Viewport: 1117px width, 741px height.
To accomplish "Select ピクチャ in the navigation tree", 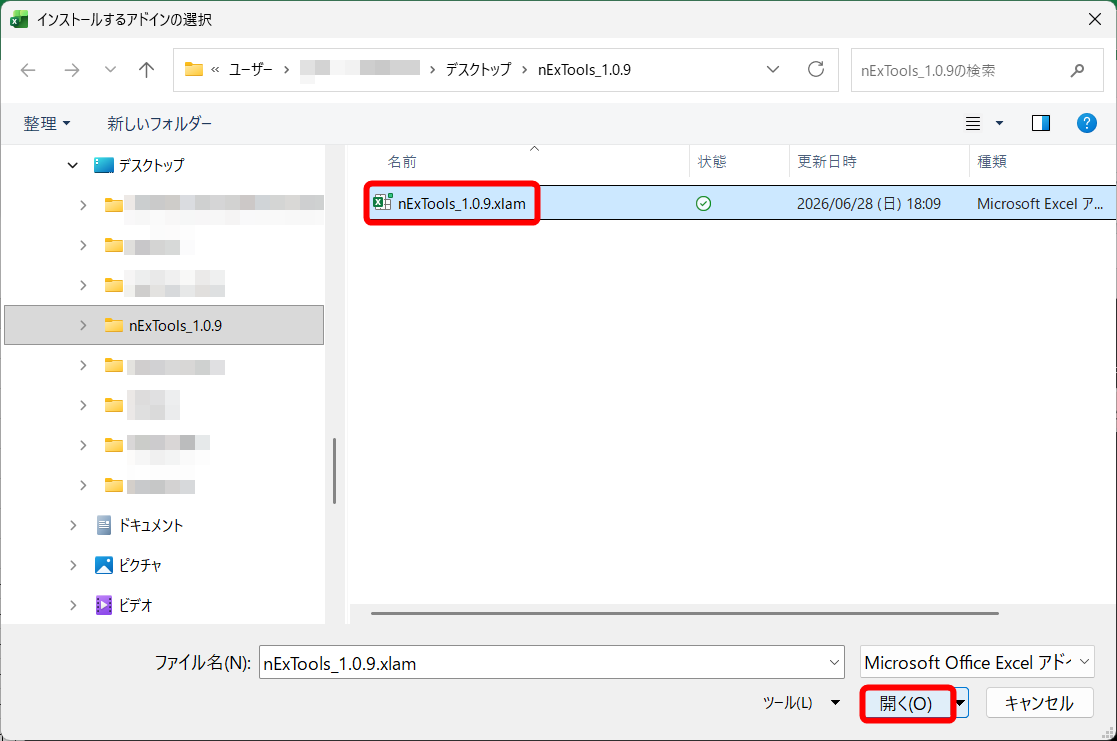I will [x=140, y=565].
